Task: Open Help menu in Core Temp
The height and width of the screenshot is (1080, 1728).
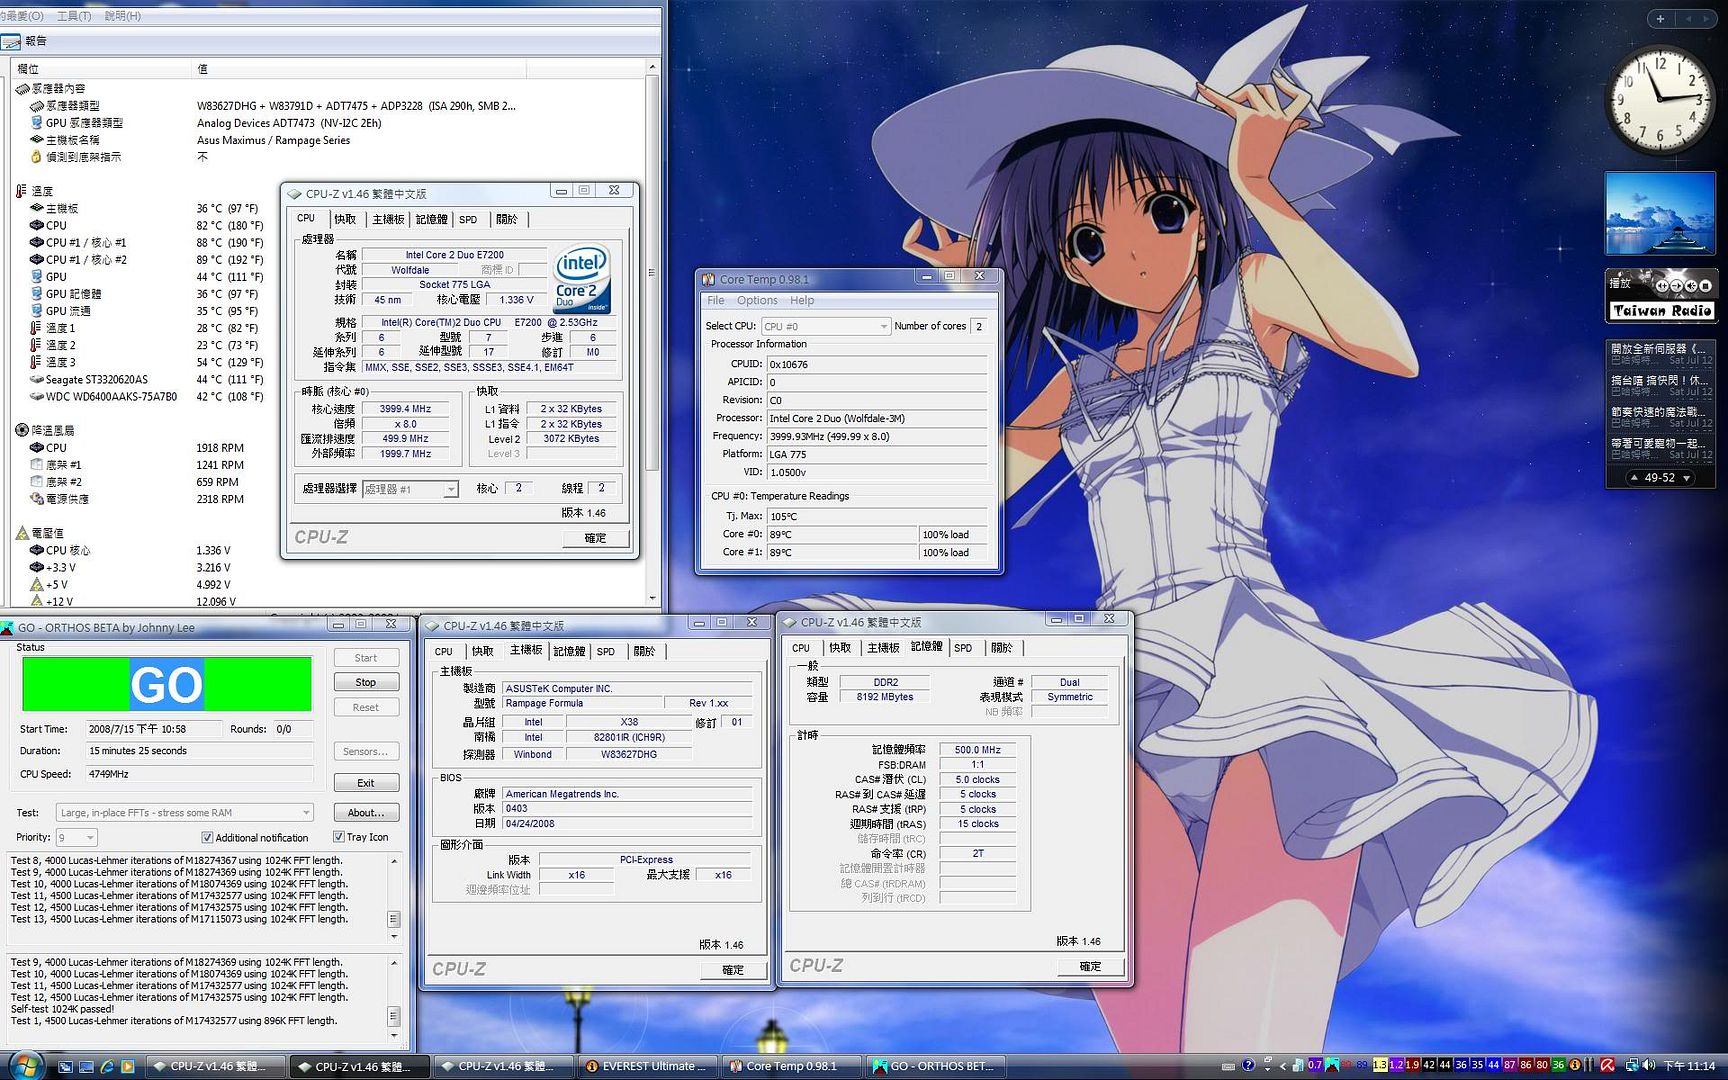Action: click(x=802, y=300)
